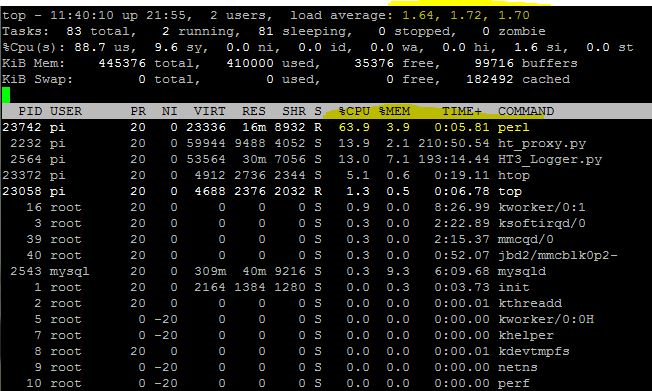Select the %CPU column header

coord(354,111)
